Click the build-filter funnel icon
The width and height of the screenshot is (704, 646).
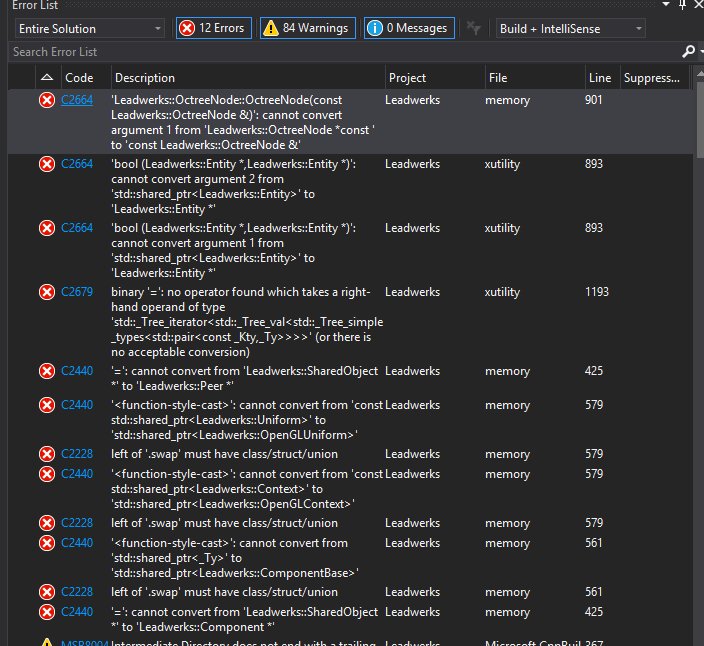click(x=474, y=28)
